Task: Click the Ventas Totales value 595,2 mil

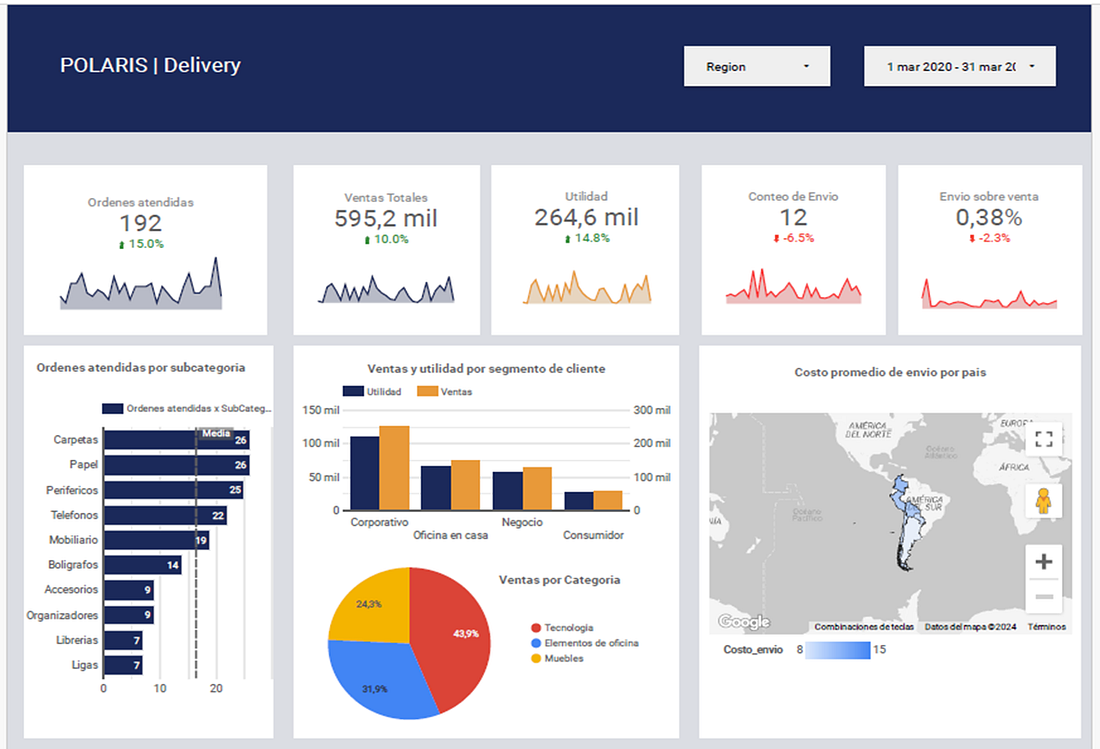Action: pyautogui.click(x=386, y=218)
